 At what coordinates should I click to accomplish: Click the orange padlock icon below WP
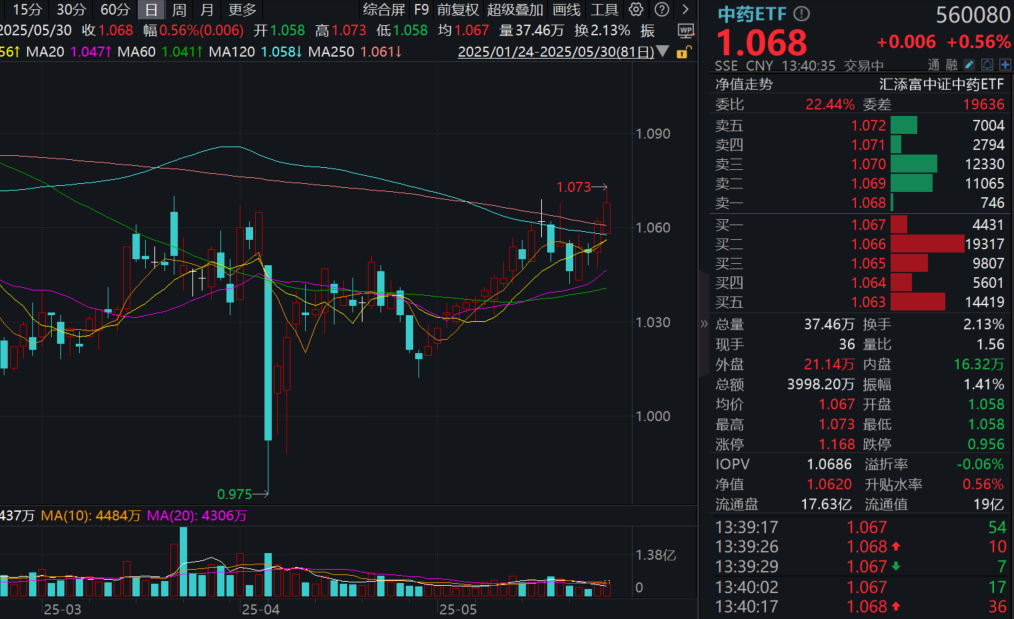pyautogui.click(x=682, y=51)
